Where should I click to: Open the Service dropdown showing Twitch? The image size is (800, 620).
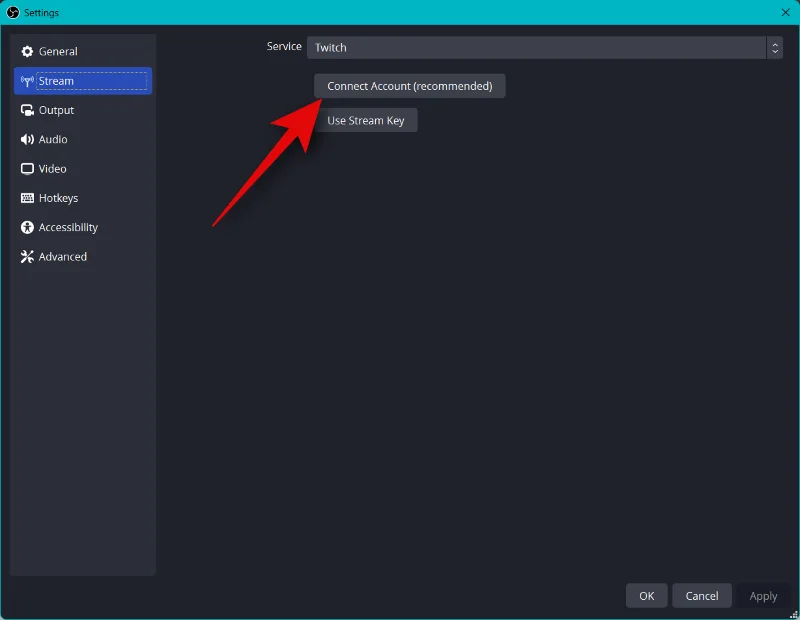[x=544, y=47]
